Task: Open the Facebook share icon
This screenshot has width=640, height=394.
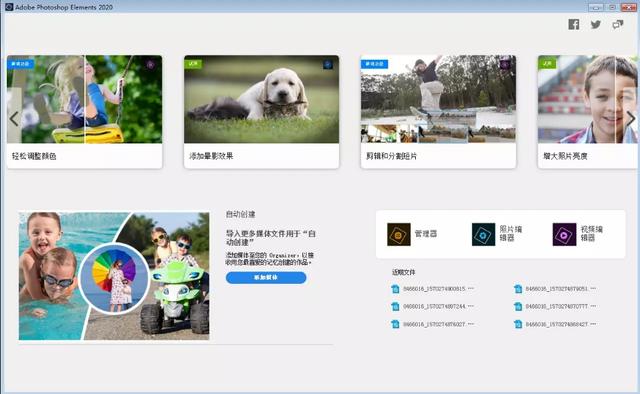Action: 573,24
